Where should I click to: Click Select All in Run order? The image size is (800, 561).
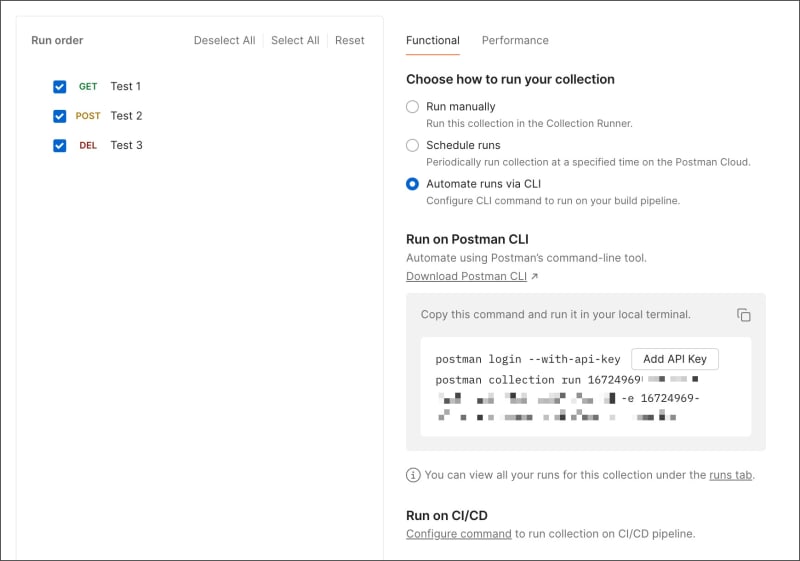[x=295, y=40]
